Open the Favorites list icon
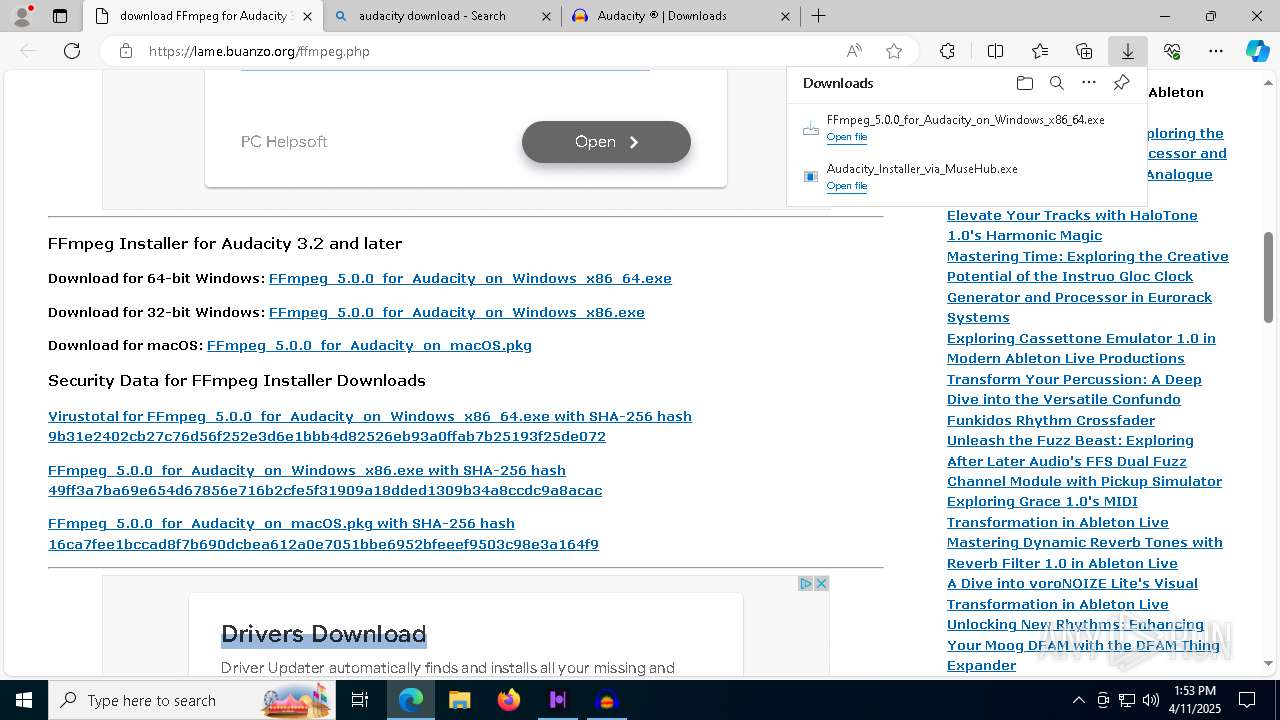The width and height of the screenshot is (1280, 720). [x=1040, y=51]
